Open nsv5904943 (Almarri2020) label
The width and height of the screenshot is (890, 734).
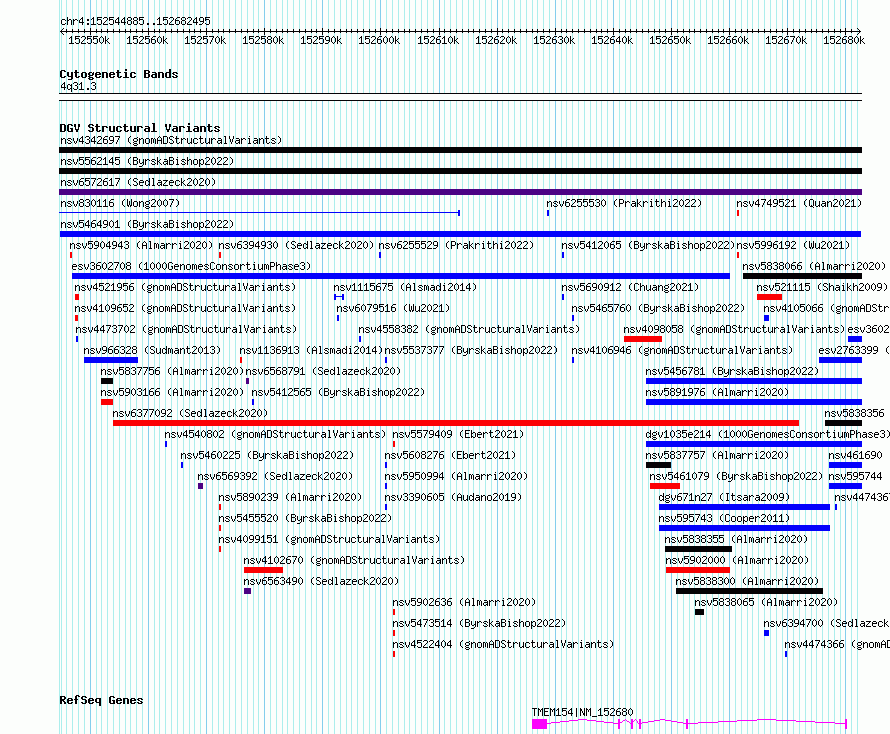[x=141, y=245]
